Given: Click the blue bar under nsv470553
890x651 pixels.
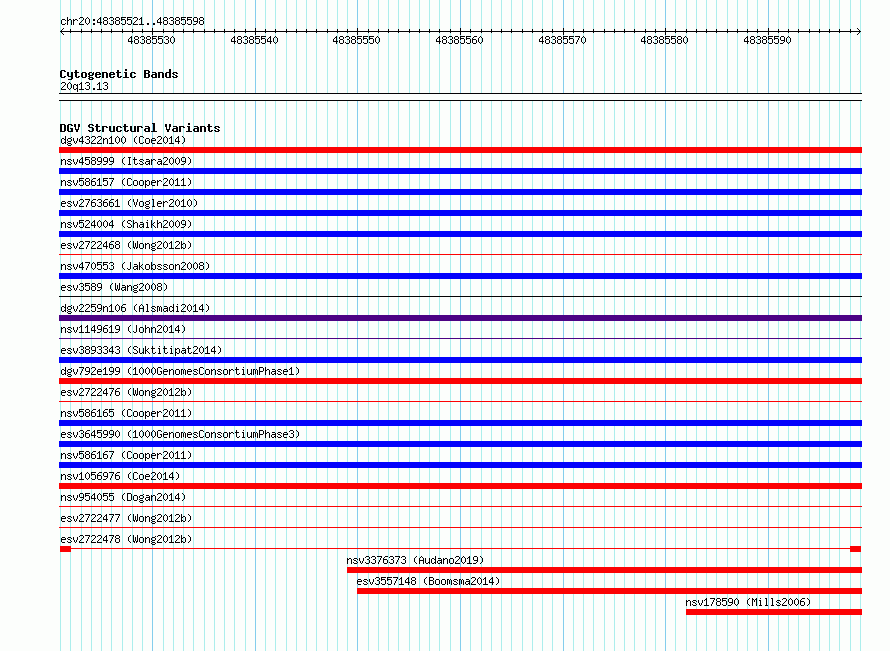Looking at the screenshot, I should point(460,276).
